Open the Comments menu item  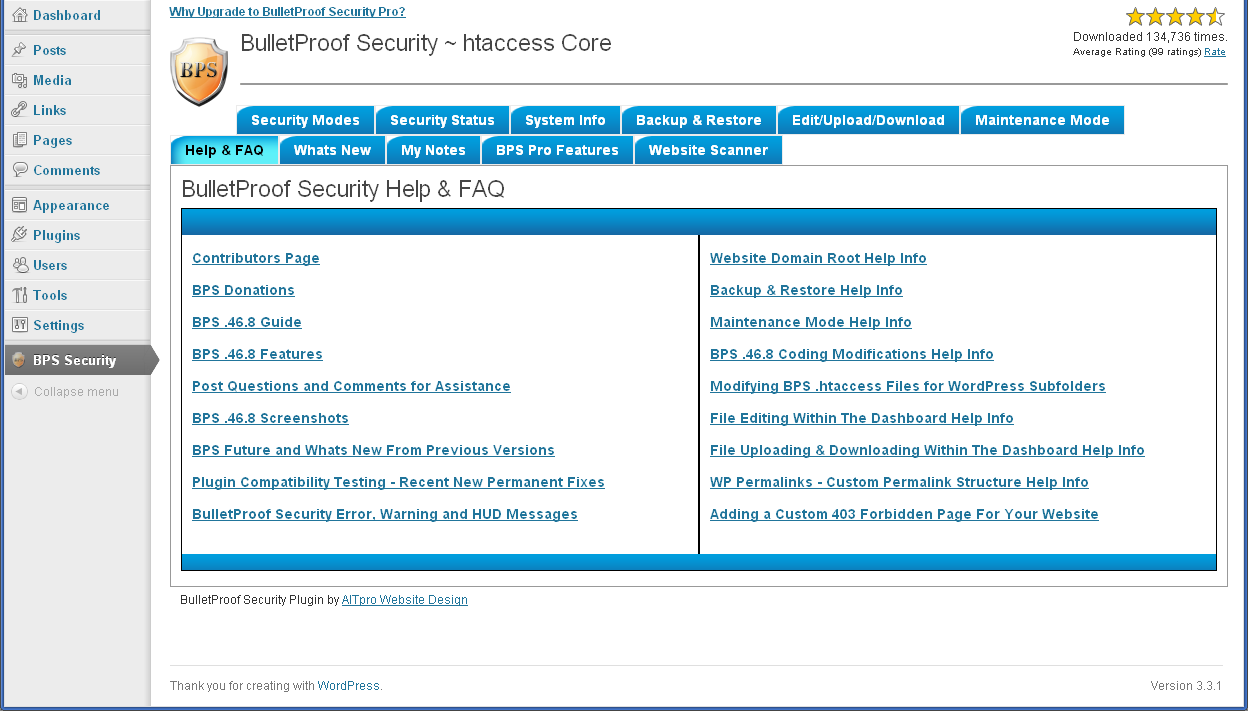click(67, 170)
